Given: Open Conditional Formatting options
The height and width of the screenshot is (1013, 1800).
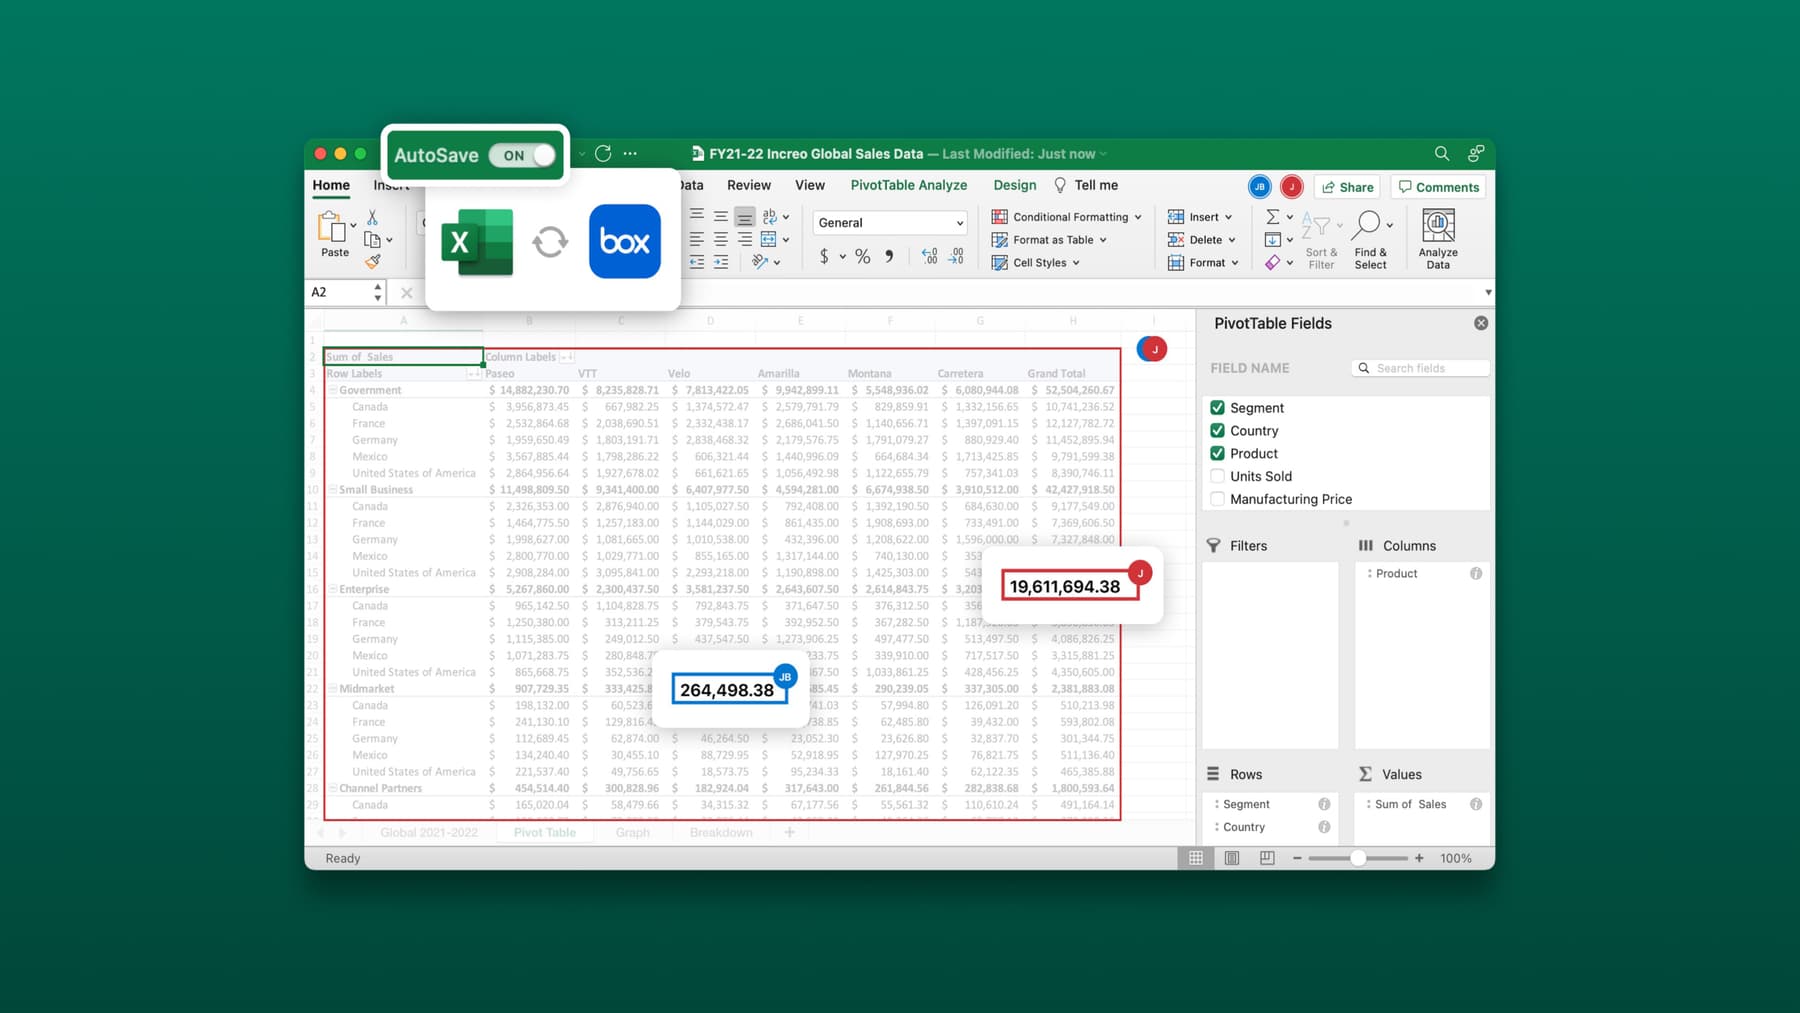Looking at the screenshot, I should (x=1067, y=216).
